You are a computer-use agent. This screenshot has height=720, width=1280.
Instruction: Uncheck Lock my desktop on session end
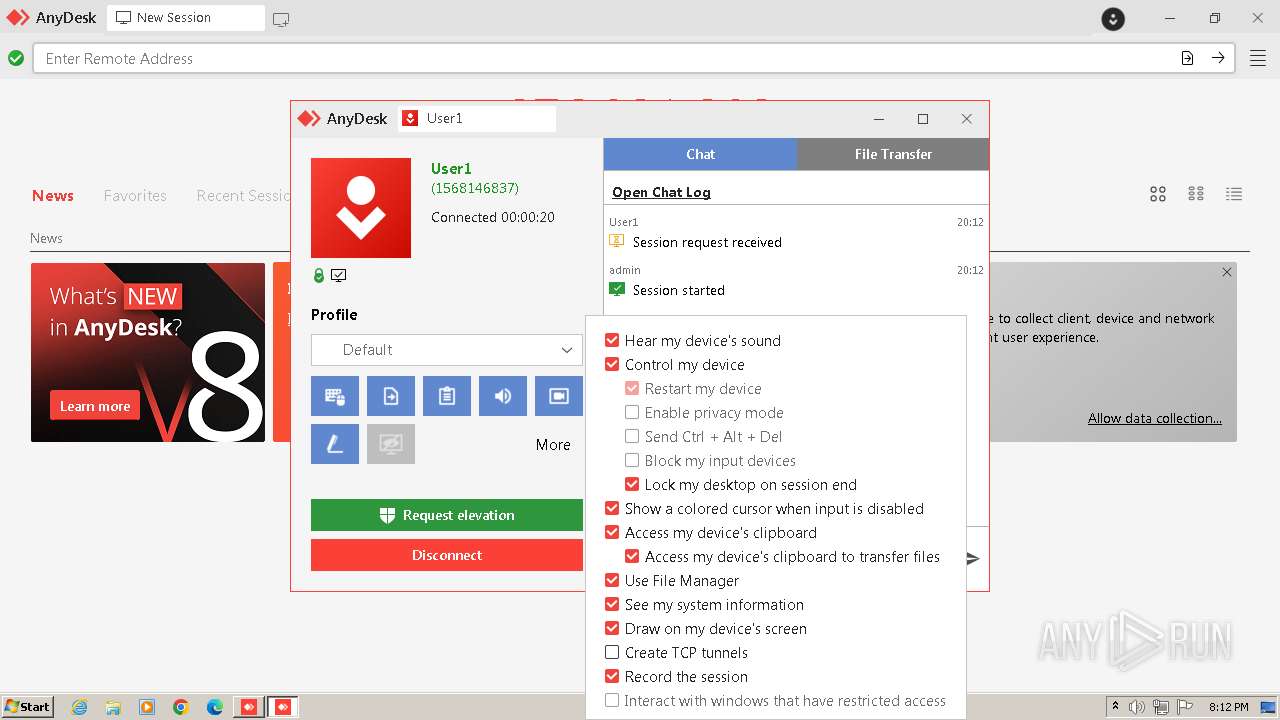[x=632, y=484]
